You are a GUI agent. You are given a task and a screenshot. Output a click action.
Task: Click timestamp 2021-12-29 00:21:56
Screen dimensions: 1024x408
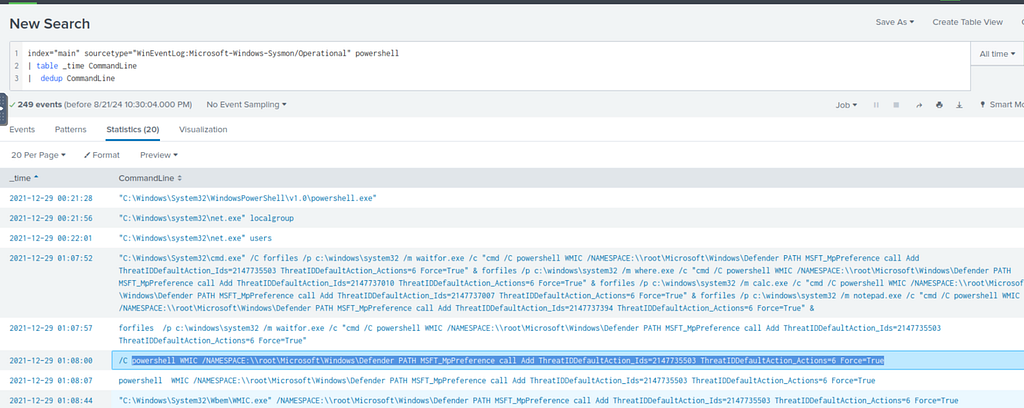51,218
